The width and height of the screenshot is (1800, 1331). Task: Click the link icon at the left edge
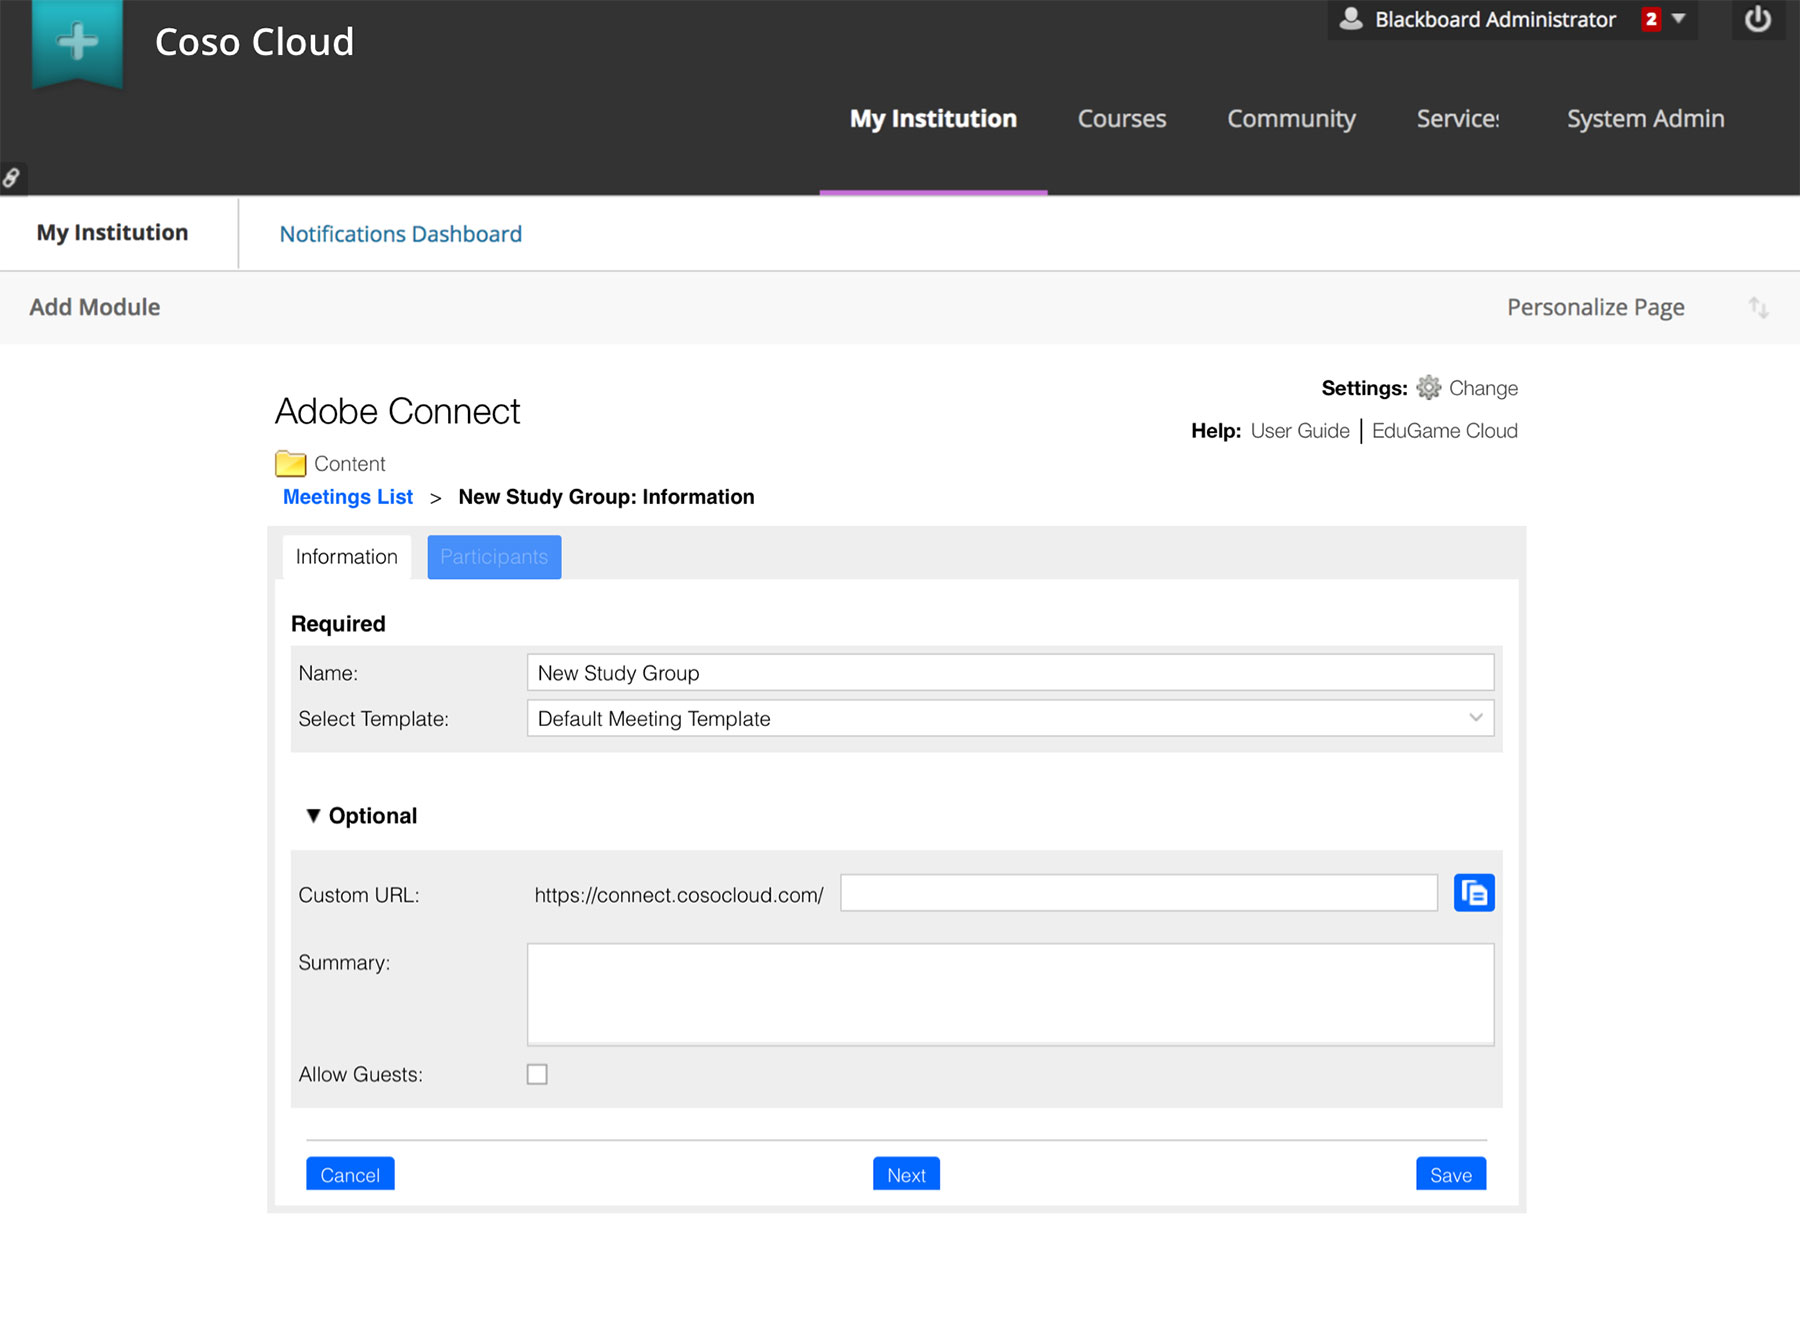point(12,178)
